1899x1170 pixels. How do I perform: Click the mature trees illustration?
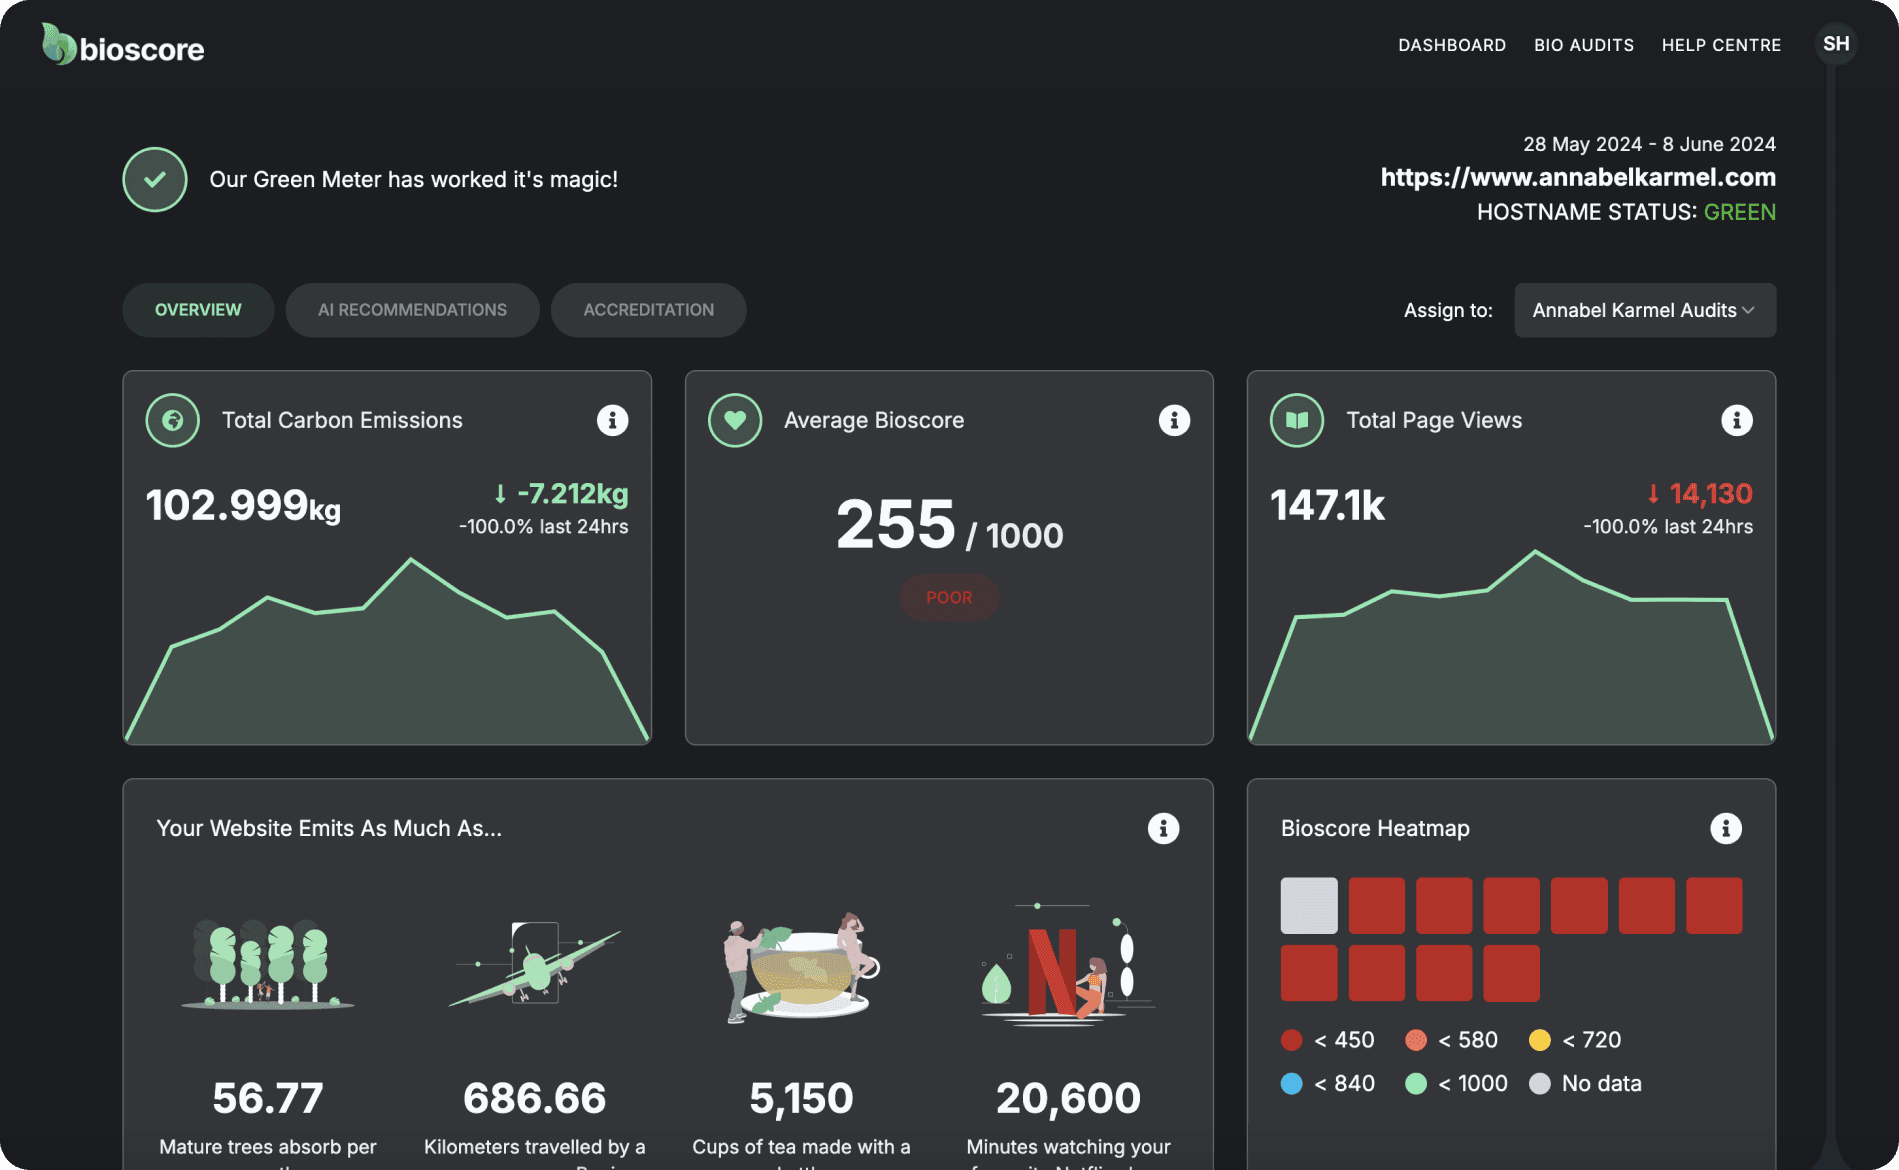click(x=268, y=964)
